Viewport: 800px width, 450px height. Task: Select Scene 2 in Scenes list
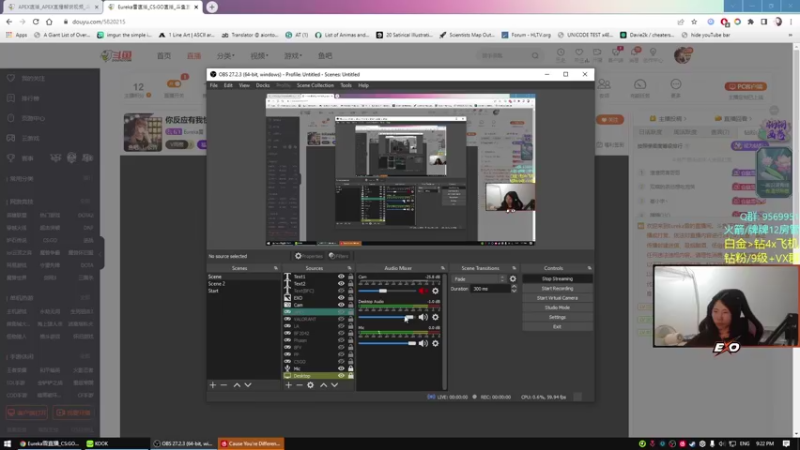click(x=243, y=284)
